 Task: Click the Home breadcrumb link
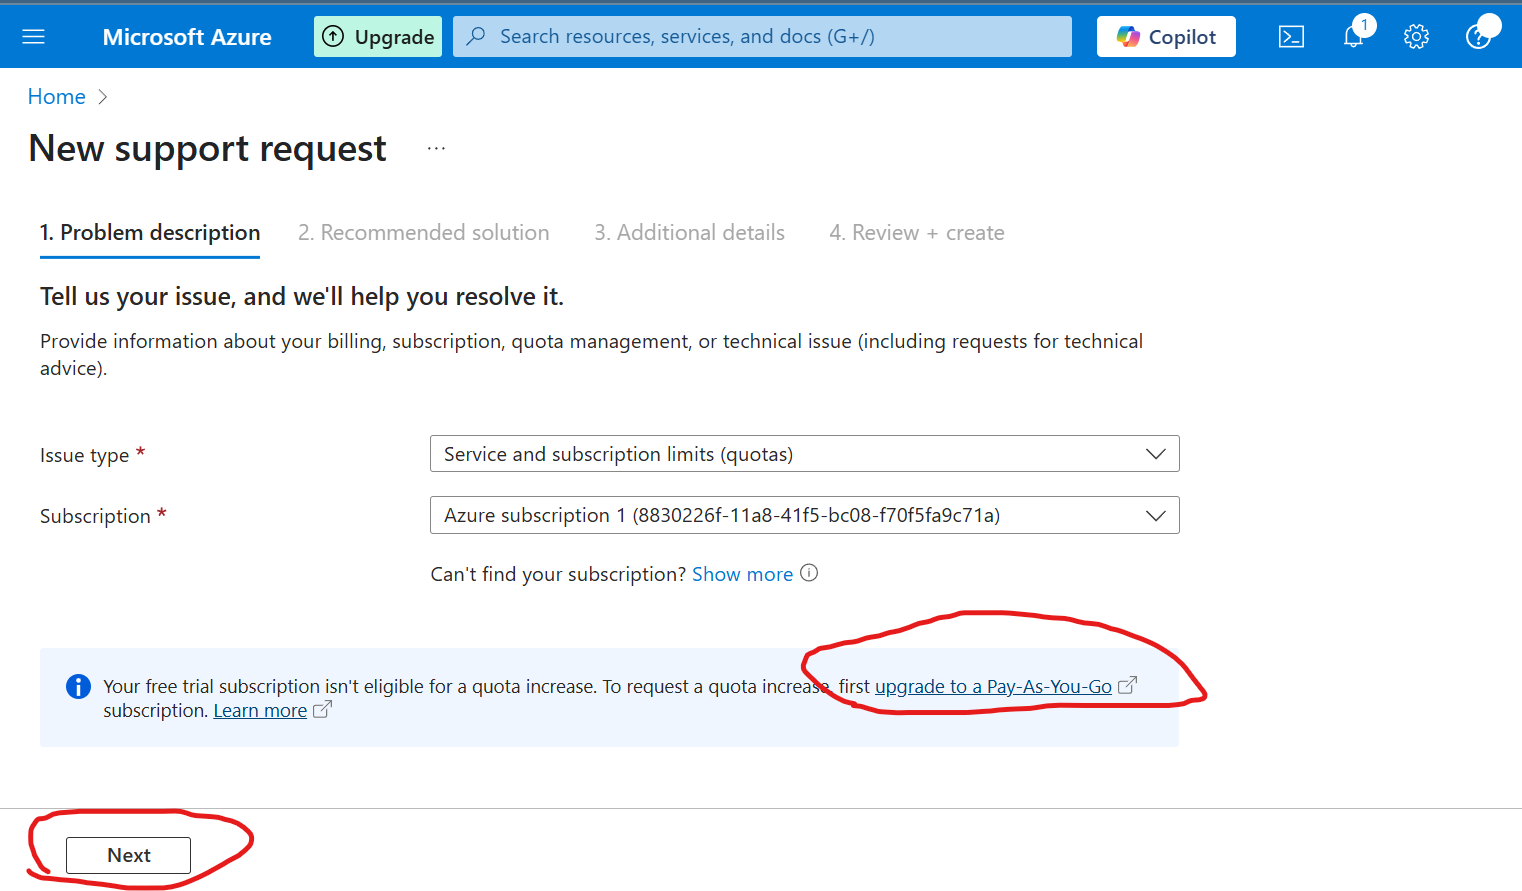tap(57, 97)
